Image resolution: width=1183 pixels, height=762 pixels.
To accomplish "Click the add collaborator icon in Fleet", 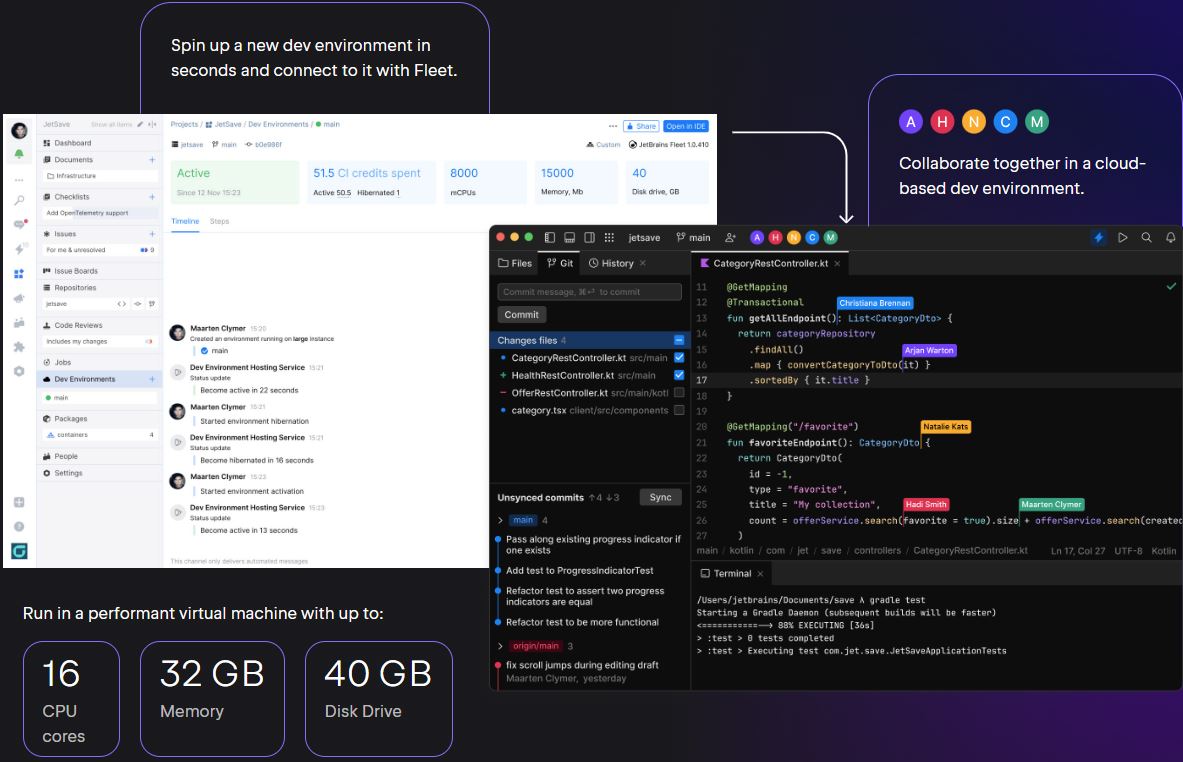I will click(x=730, y=238).
